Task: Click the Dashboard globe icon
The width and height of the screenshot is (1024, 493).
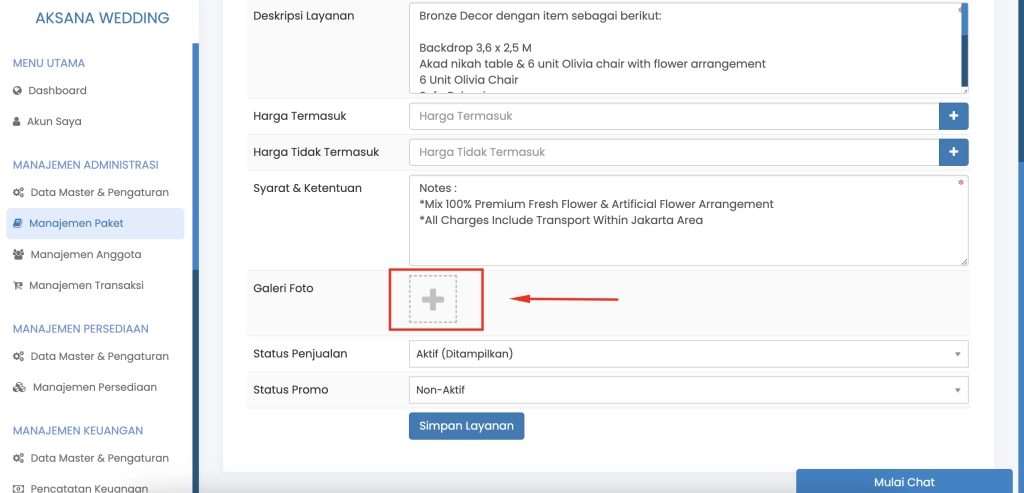Action: pos(17,91)
